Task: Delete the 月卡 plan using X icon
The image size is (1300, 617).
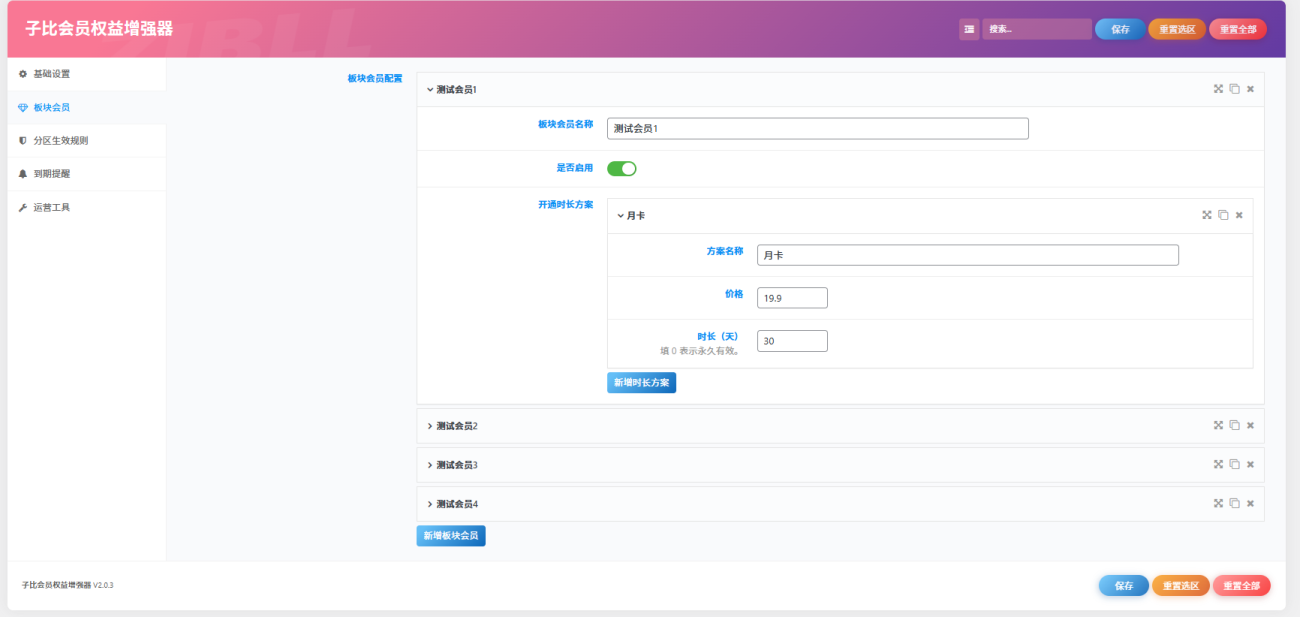Action: [x=1239, y=215]
